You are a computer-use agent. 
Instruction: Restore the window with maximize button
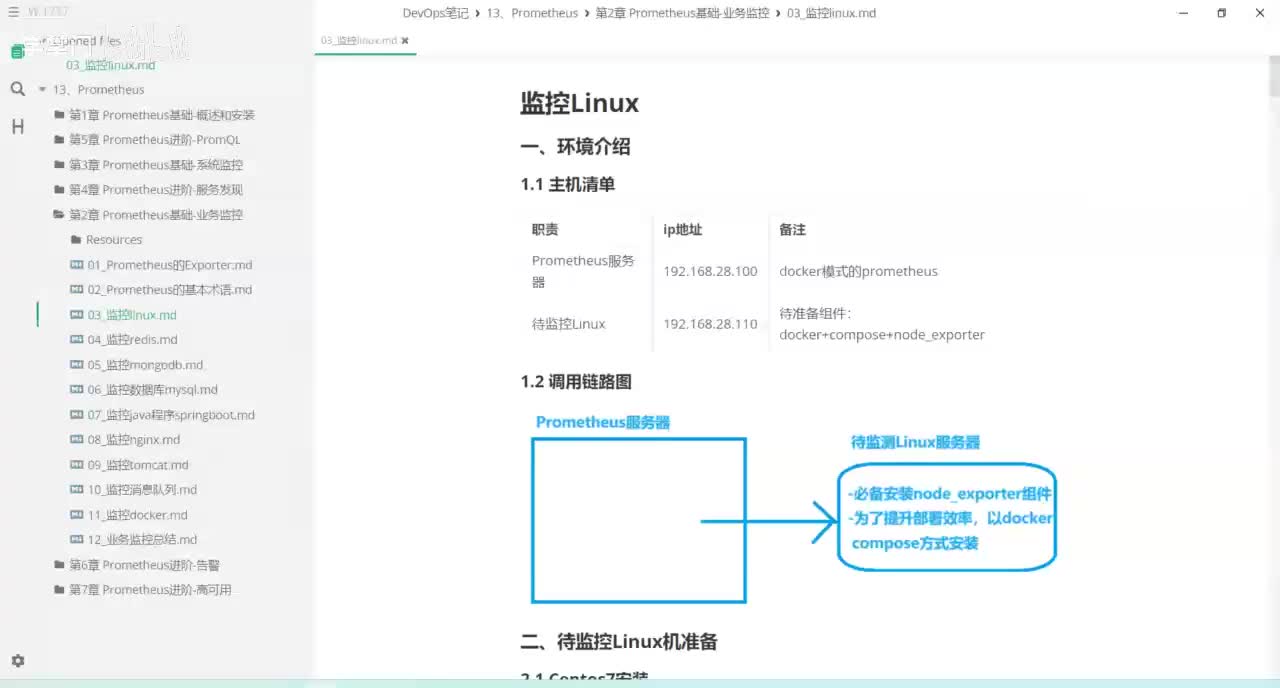click(x=1221, y=13)
